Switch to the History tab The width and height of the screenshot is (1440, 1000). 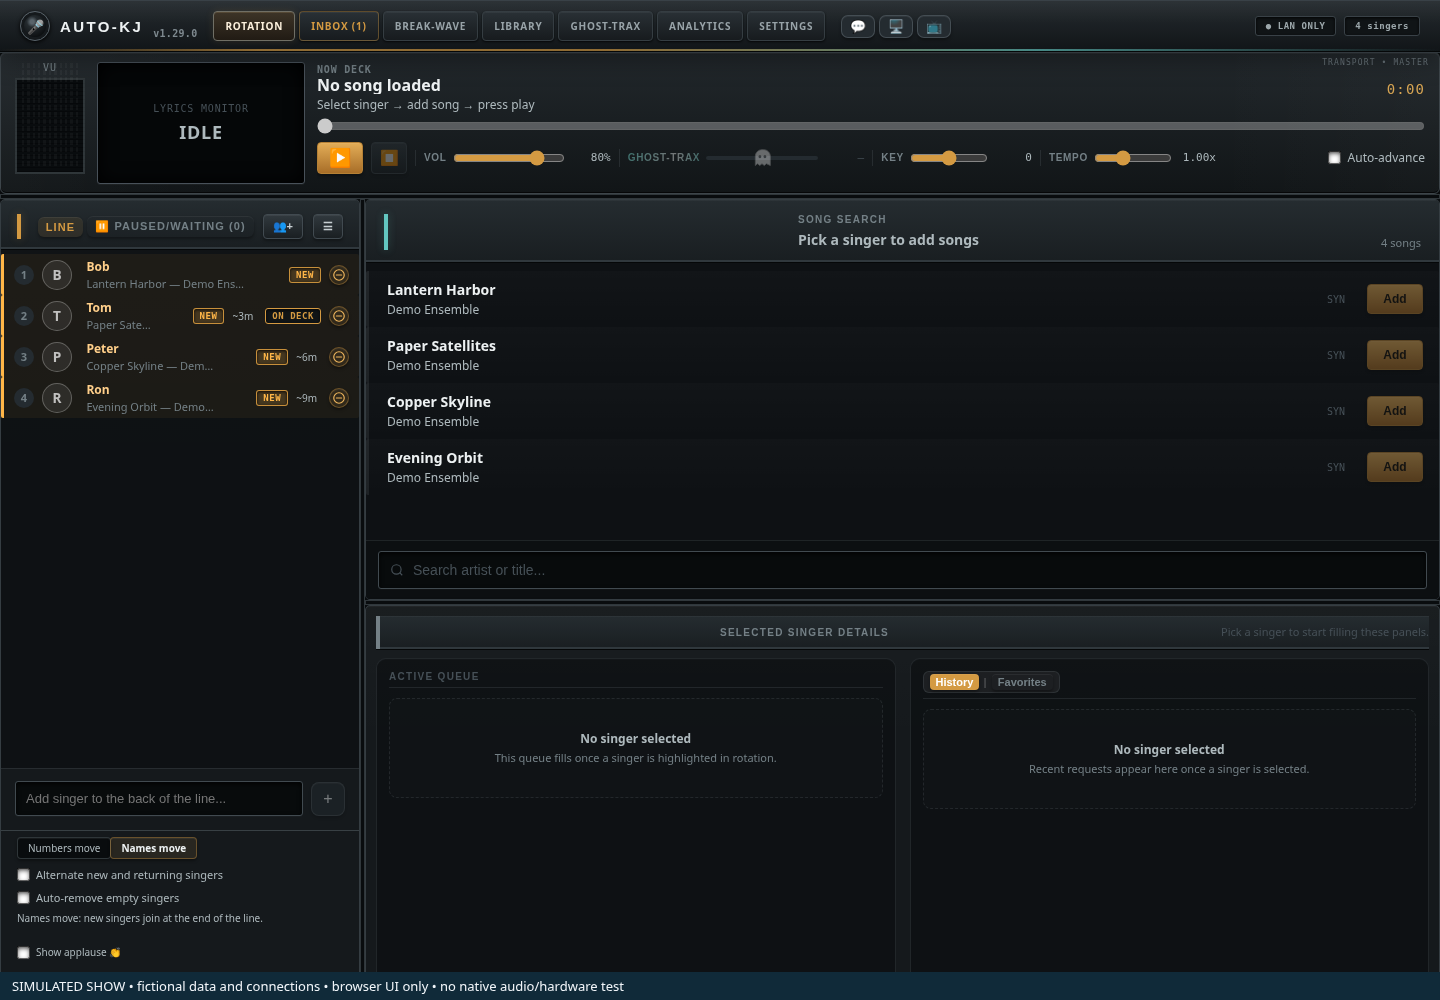point(954,682)
